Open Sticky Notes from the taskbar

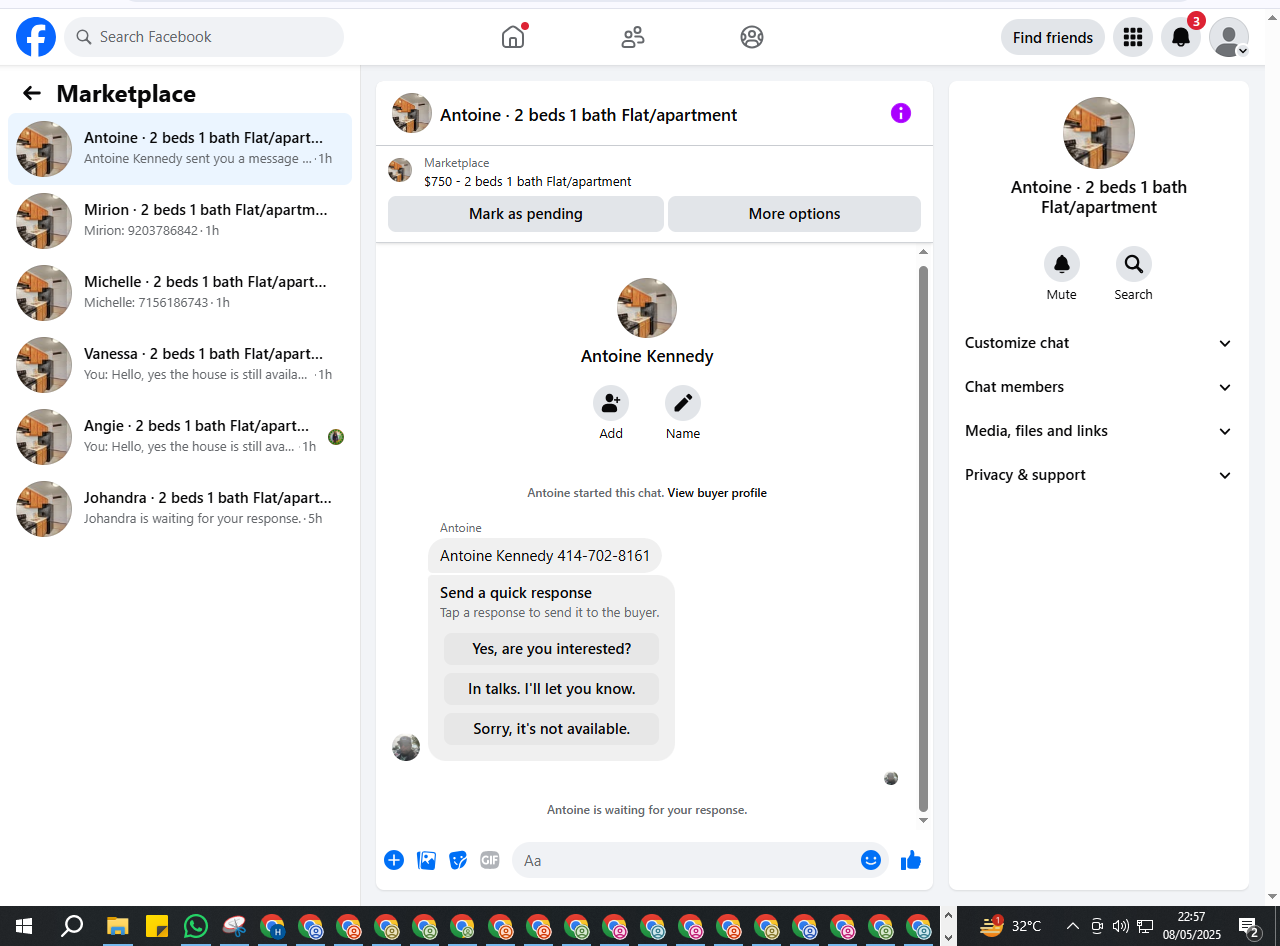[157, 926]
